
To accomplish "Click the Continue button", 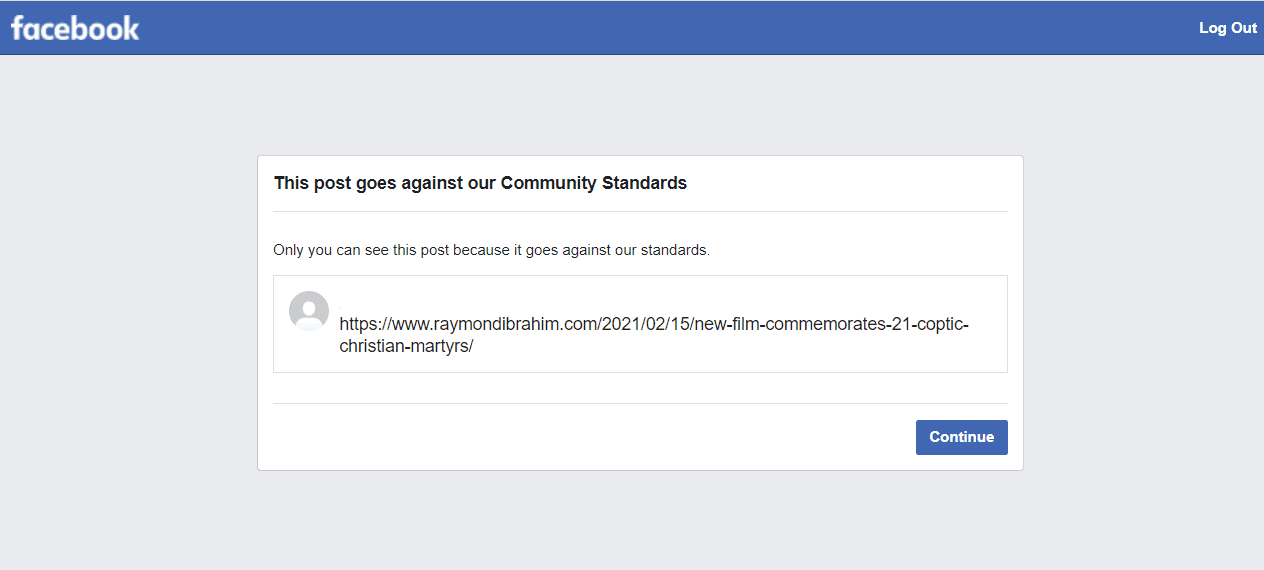I will coord(961,437).
